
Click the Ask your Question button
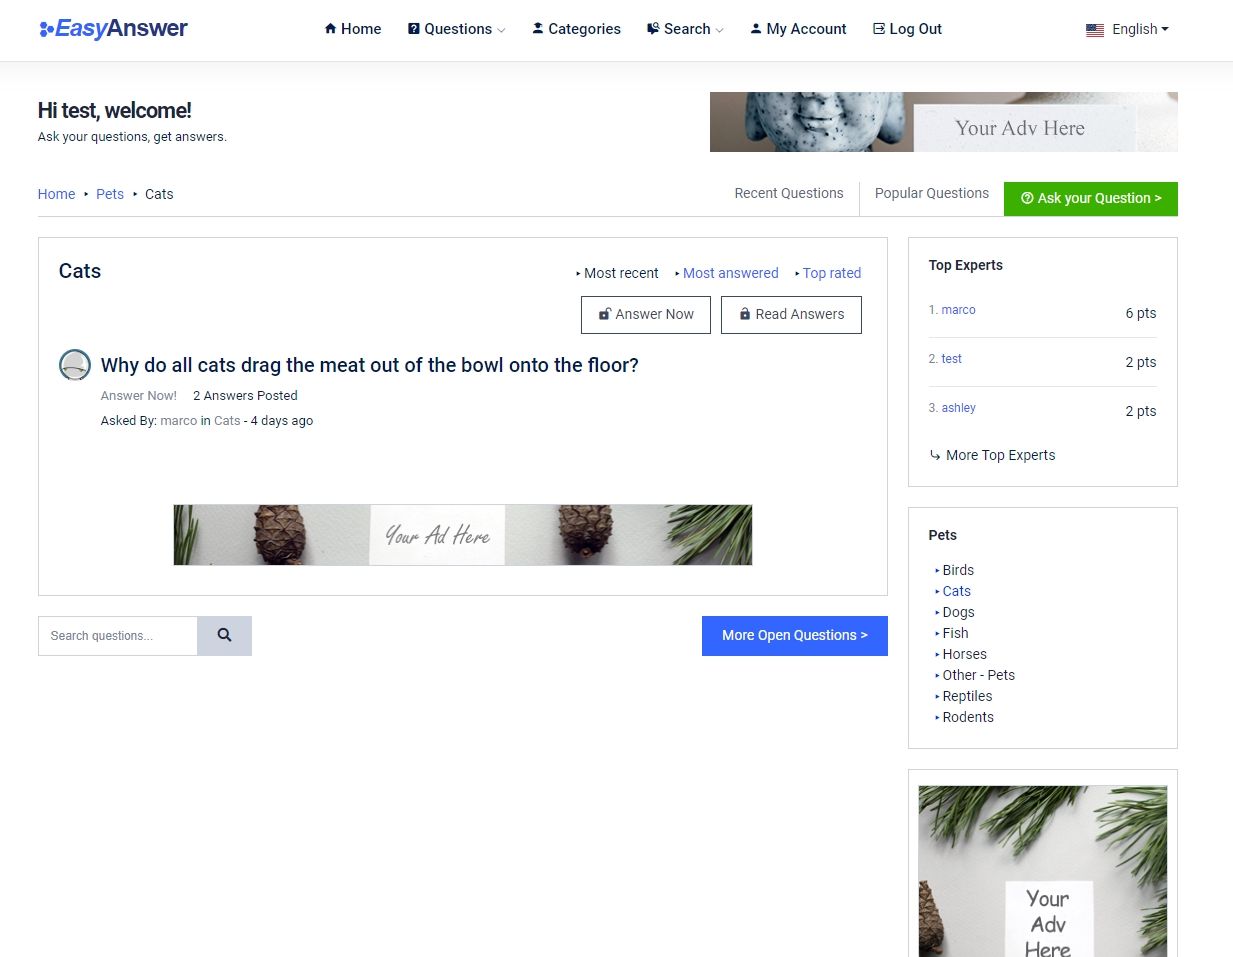click(1091, 198)
